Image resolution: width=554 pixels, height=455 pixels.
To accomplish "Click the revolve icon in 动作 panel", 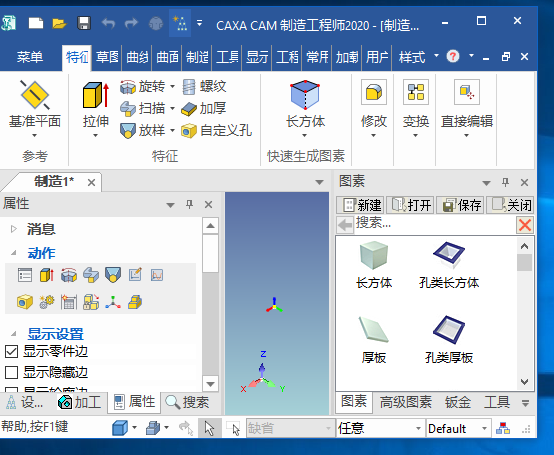I will (69, 275).
